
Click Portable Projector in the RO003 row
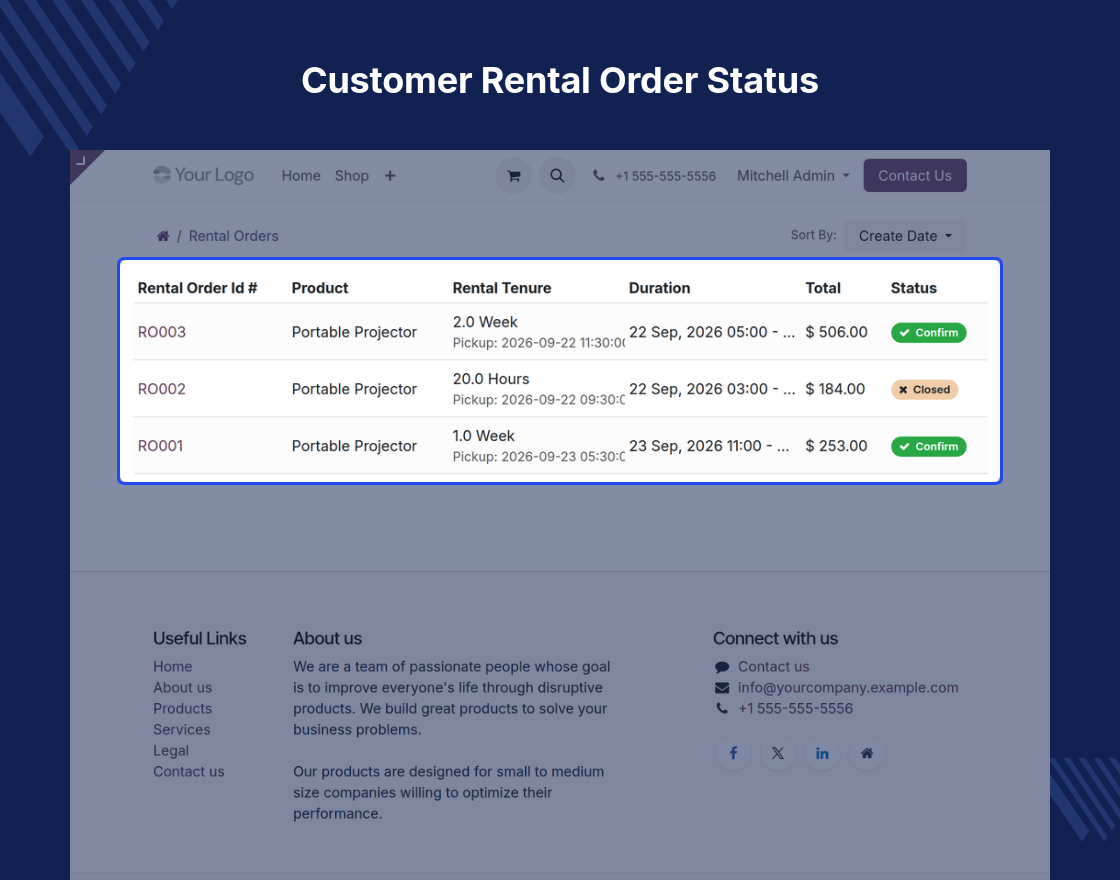(x=354, y=332)
